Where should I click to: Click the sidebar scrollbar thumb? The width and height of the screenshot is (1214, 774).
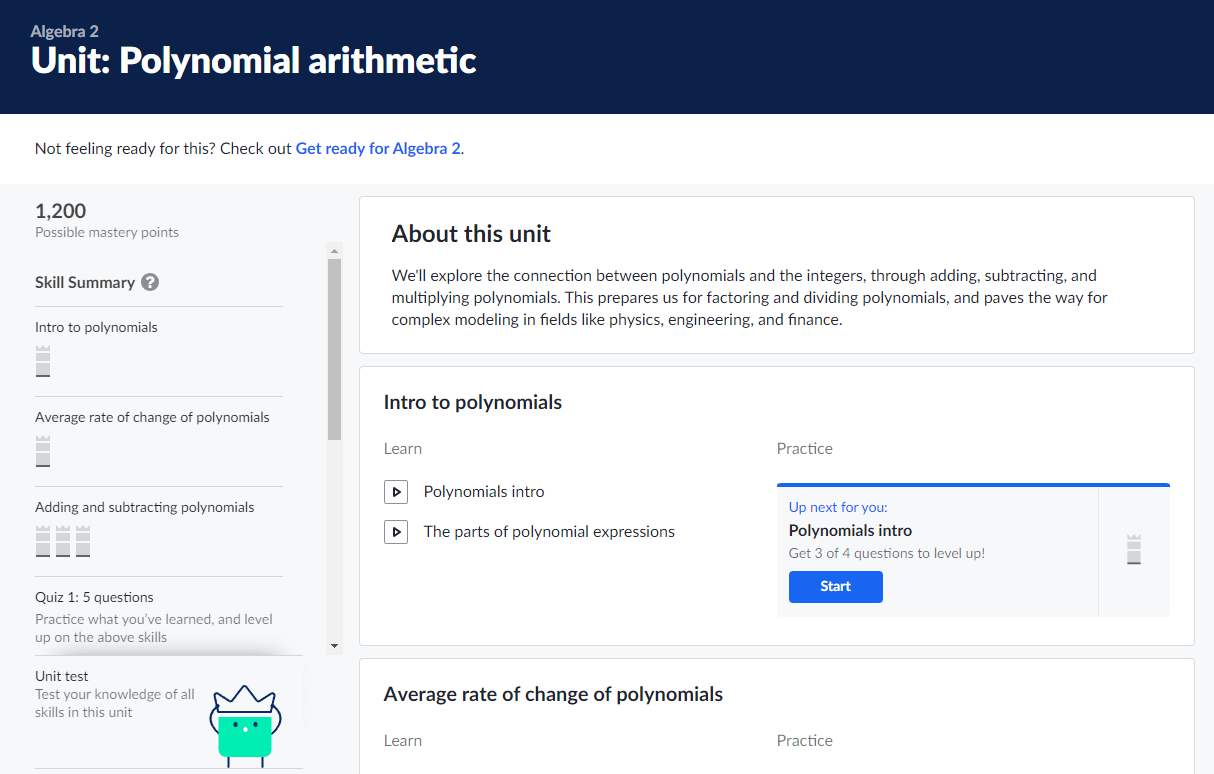coord(334,350)
